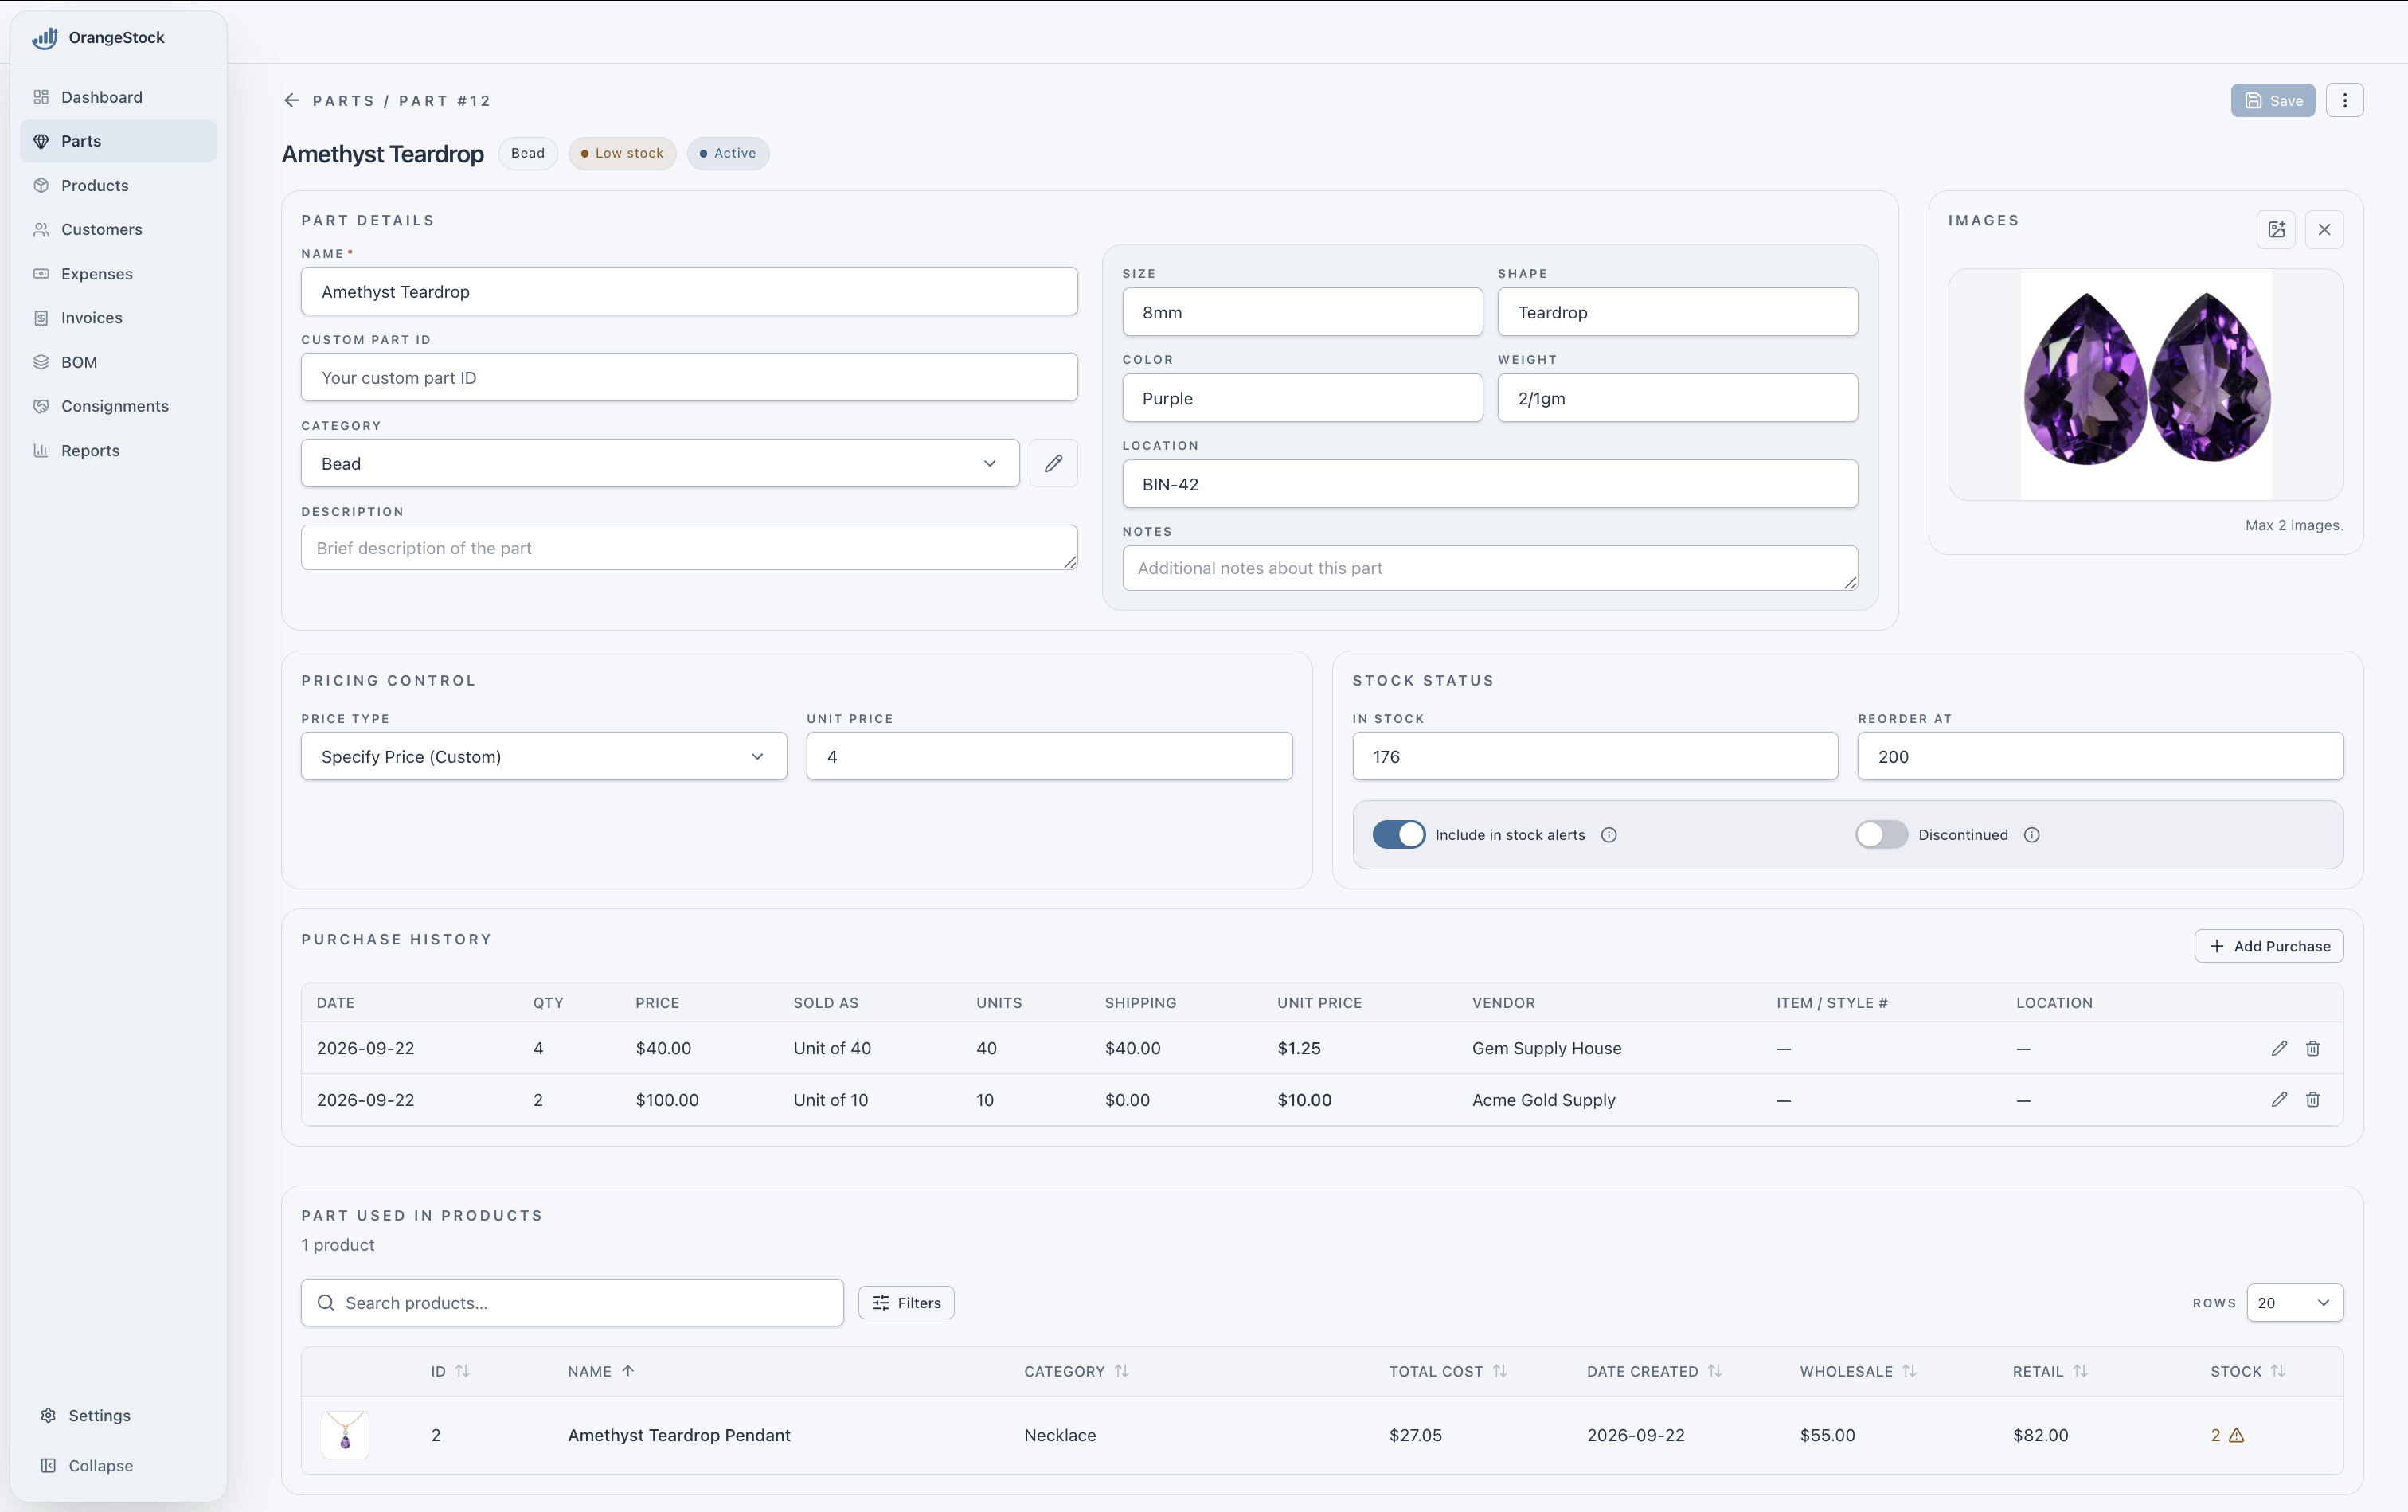This screenshot has width=2408, height=1512.
Task: Click info icon beside Include in stock alerts
Action: (x=1608, y=835)
